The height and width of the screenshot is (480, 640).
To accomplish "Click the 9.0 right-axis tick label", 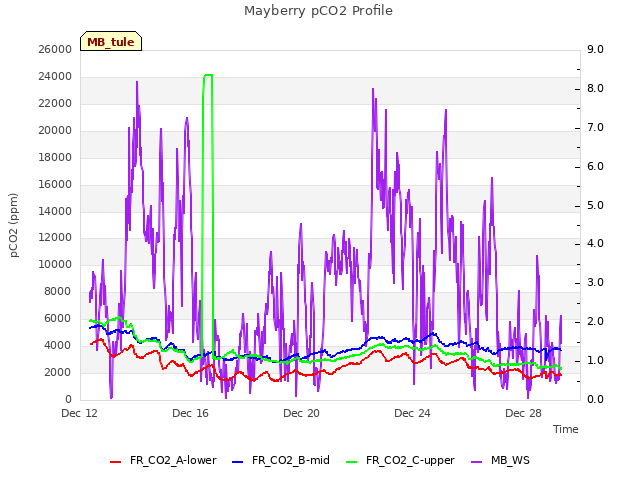I will (595, 49).
